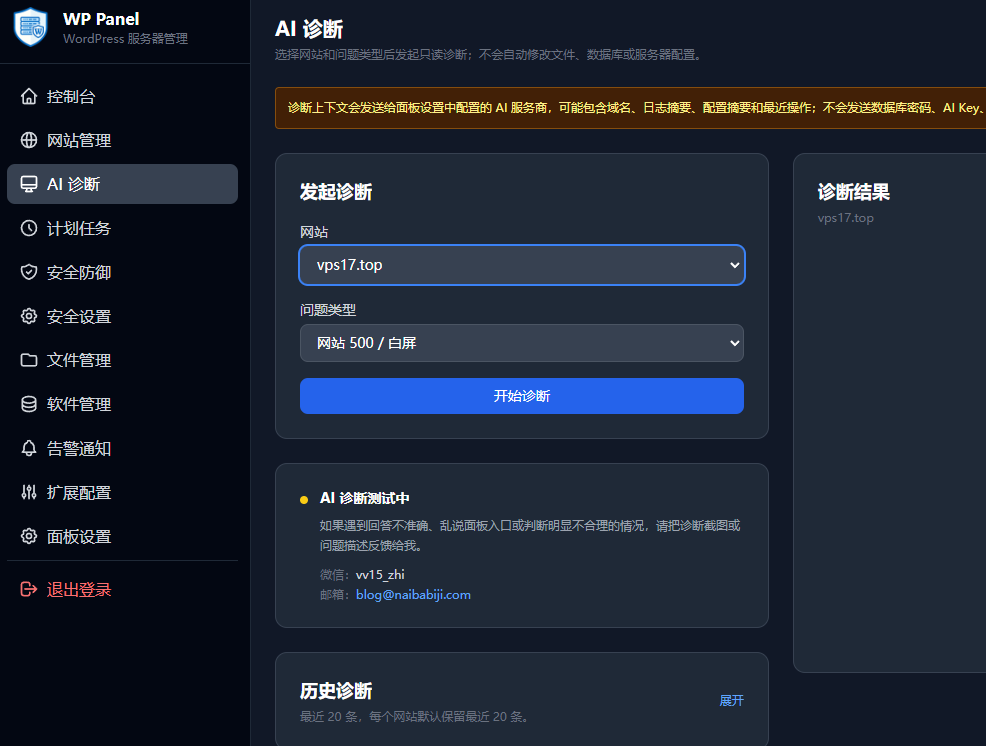Click the WeChat ID vv15_zhi text
This screenshot has height=746, width=986.
[380, 574]
